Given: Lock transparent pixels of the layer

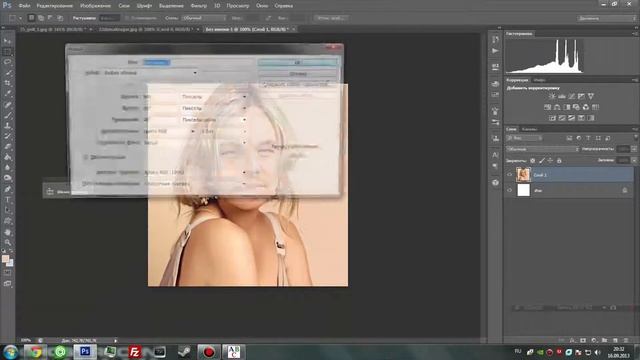Looking at the screenshot, I should pos(533,160).
